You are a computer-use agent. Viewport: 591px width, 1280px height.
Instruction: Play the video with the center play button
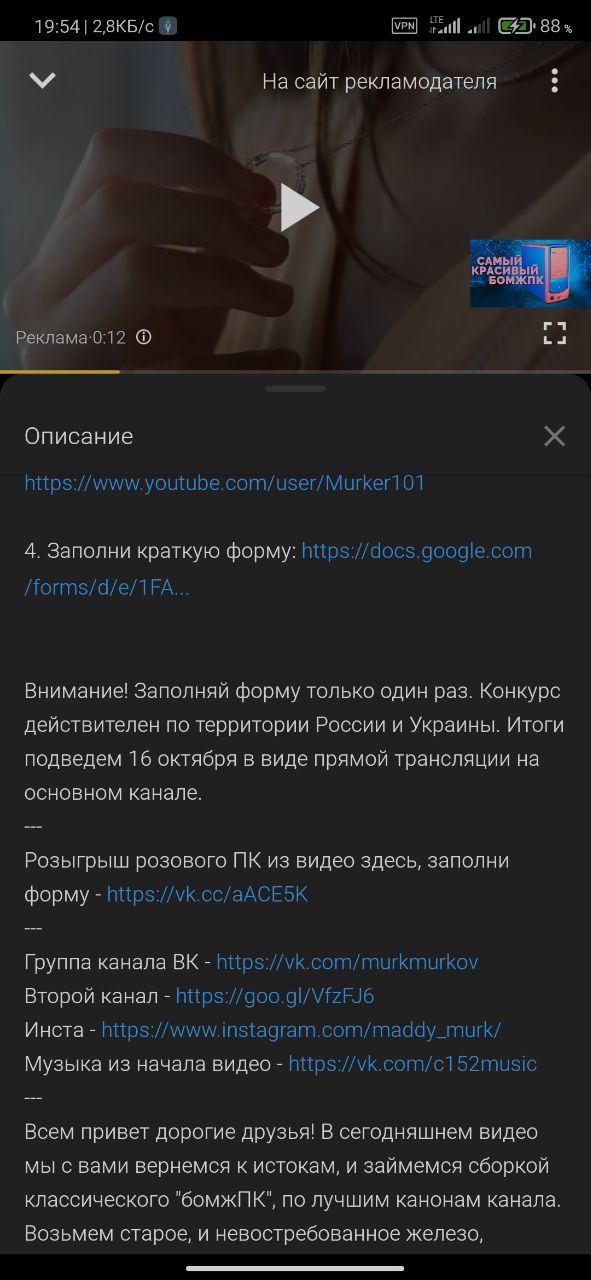[298, 207]
